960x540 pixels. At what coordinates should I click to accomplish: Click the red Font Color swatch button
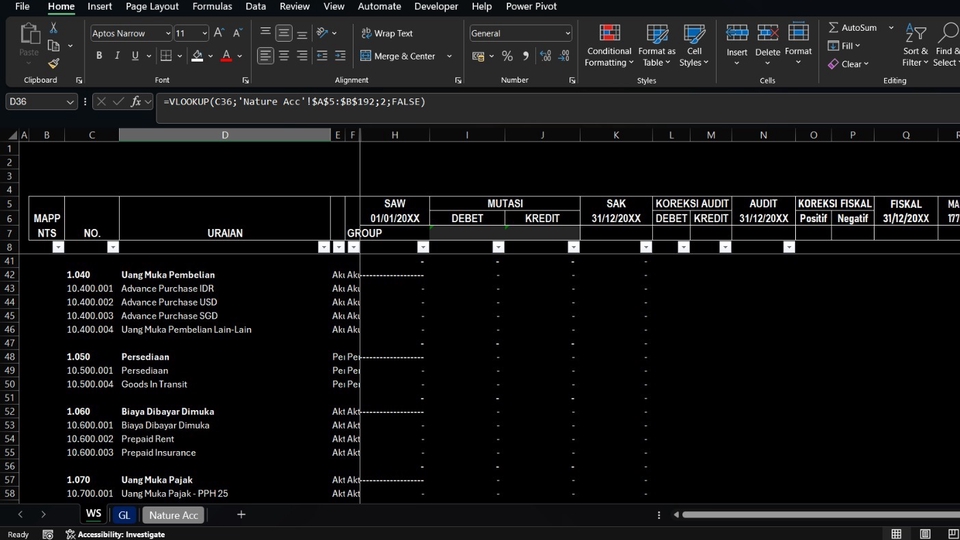point(226,56)
